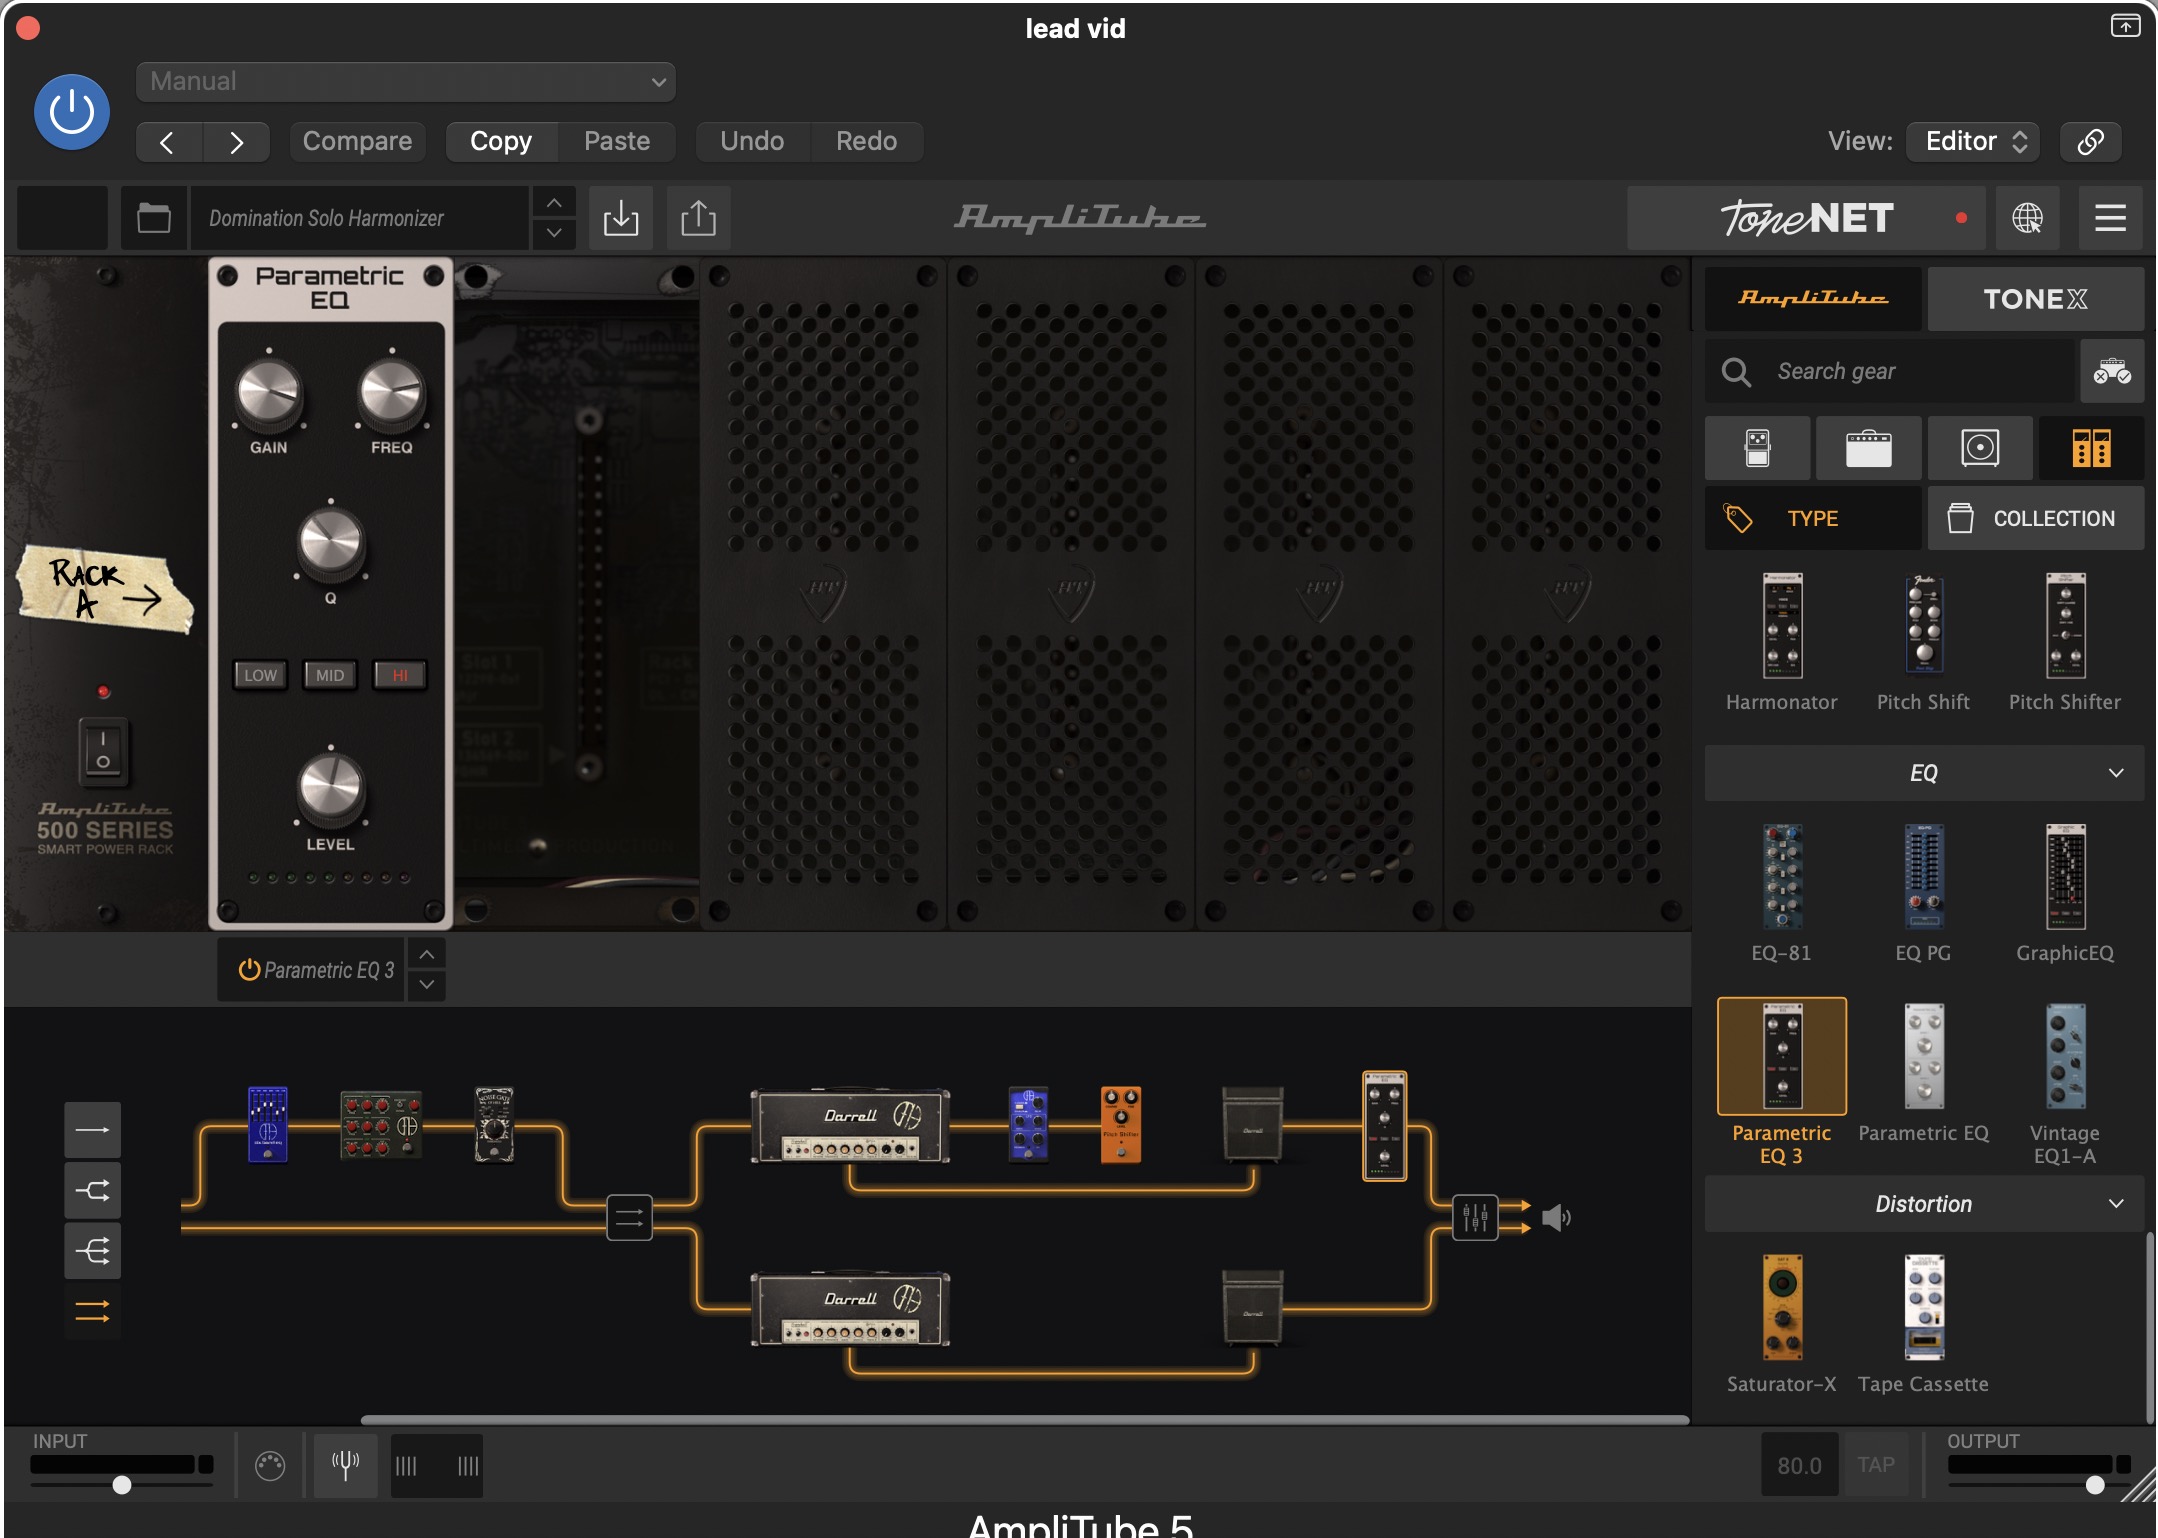Toggle the blue plugin power bypass button
This screenshot has width=2158, height=1538.
click(72, 112)
